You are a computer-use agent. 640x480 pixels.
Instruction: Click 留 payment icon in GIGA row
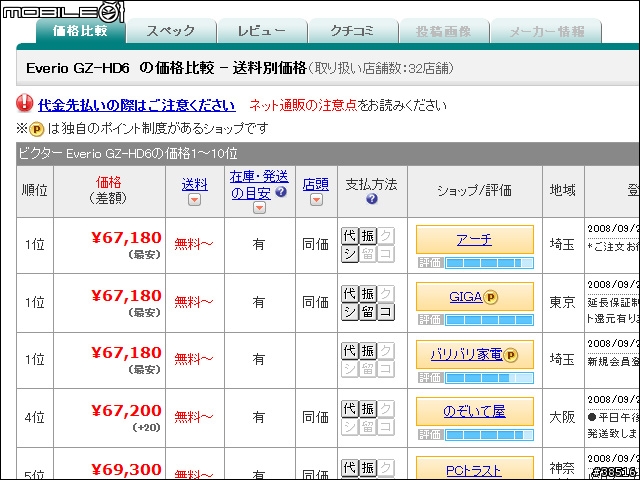[368, 312]
